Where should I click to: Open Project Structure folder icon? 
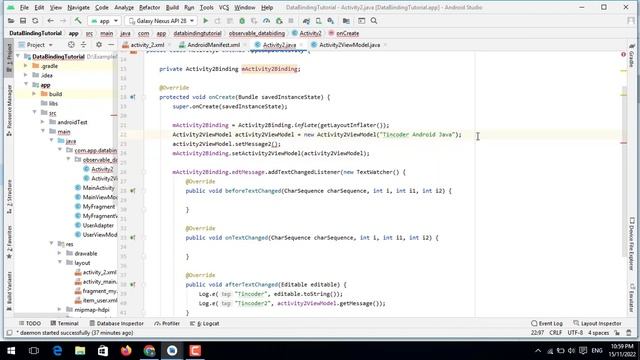(346, 21)
